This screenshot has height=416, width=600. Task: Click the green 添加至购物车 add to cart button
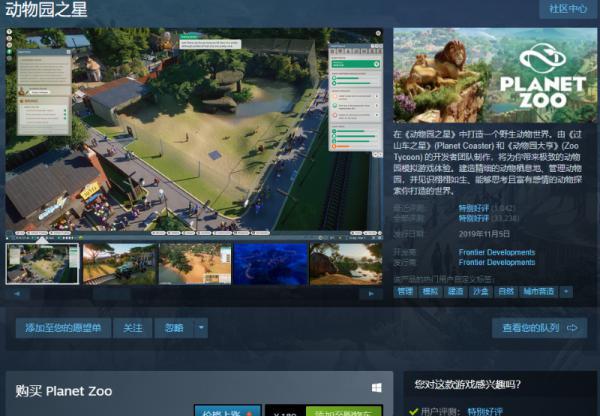point(344,411)
